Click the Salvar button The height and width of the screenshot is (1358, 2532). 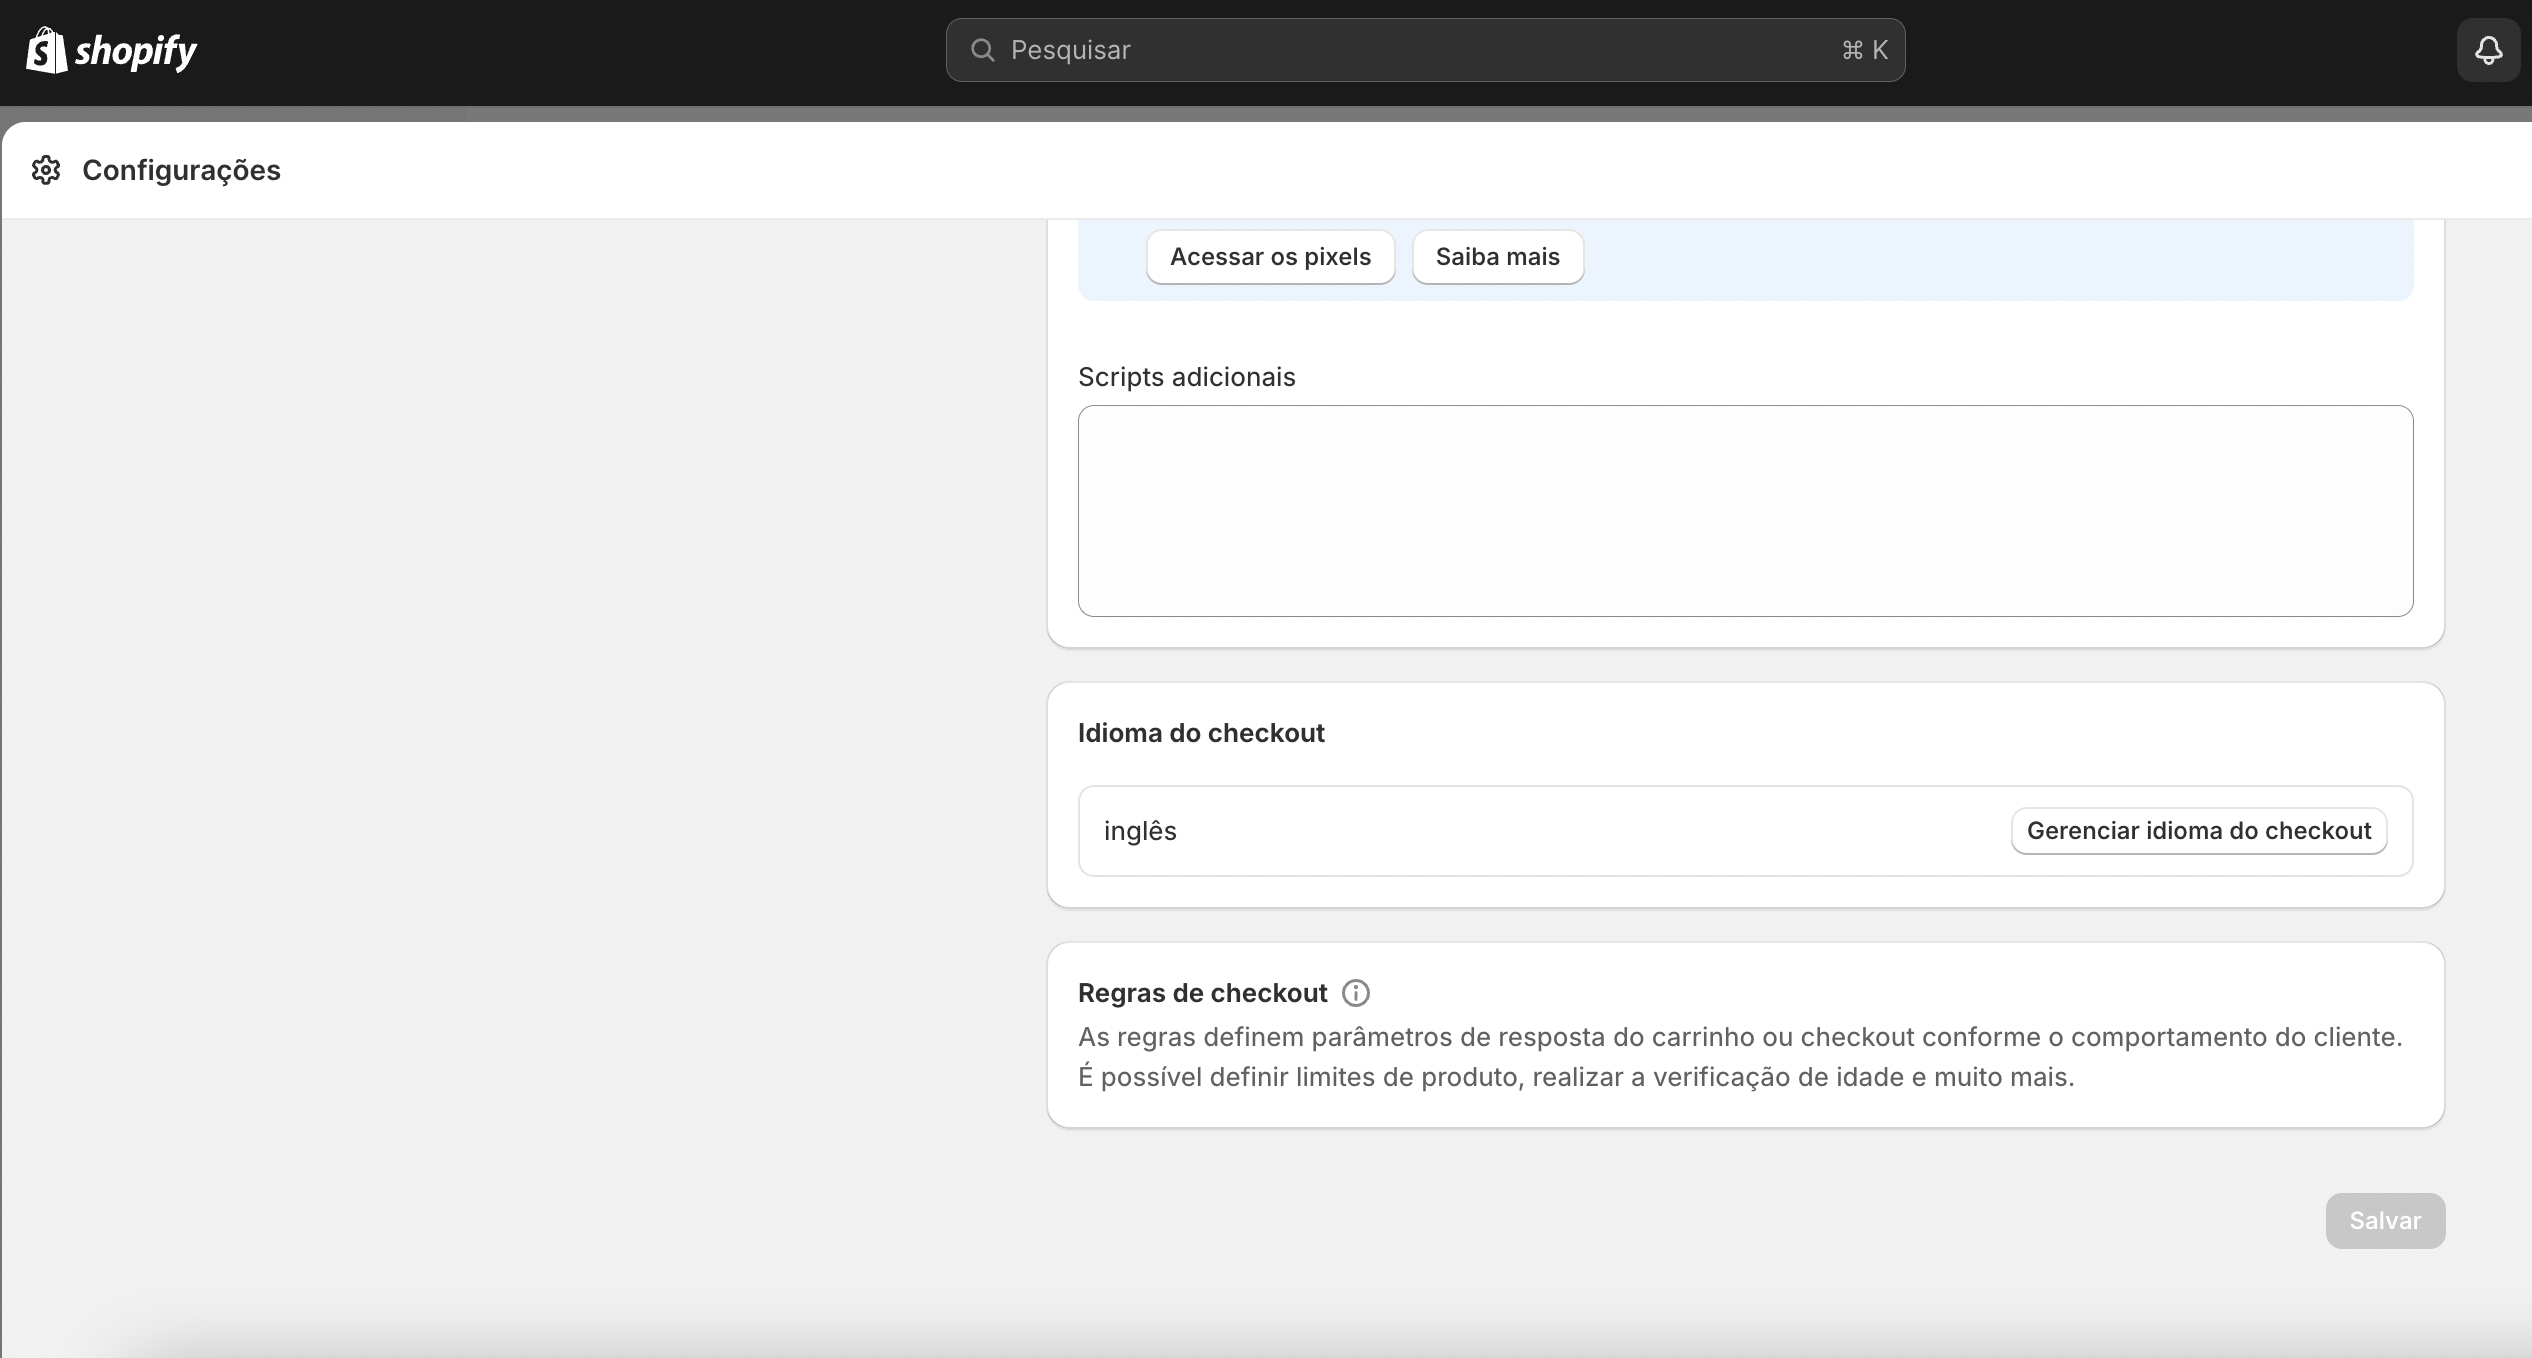[2385, 1221]
